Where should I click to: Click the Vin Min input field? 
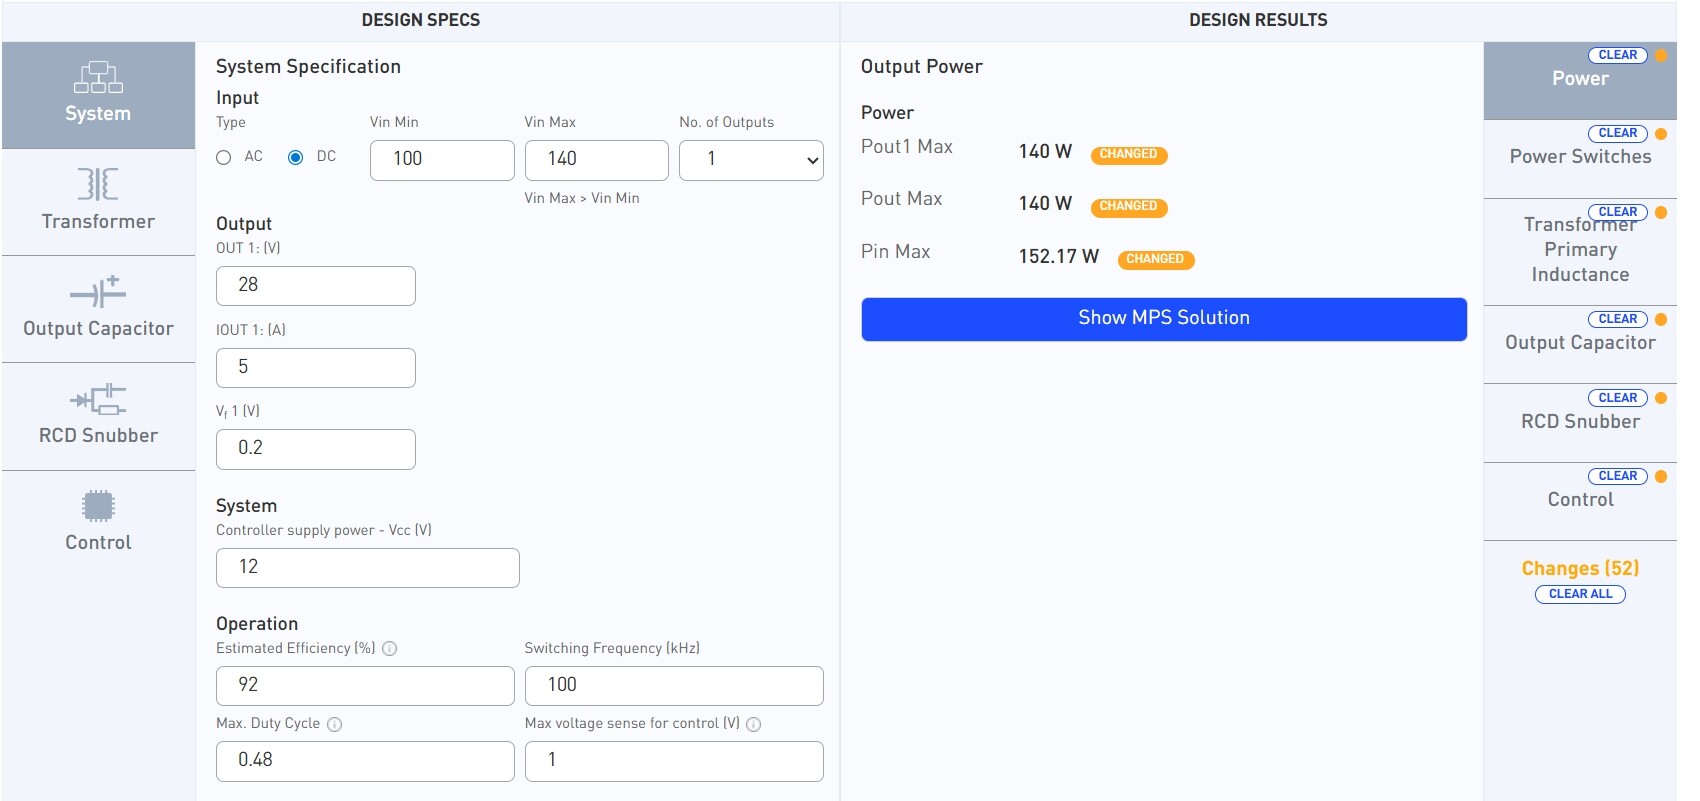tap(441, 160)
